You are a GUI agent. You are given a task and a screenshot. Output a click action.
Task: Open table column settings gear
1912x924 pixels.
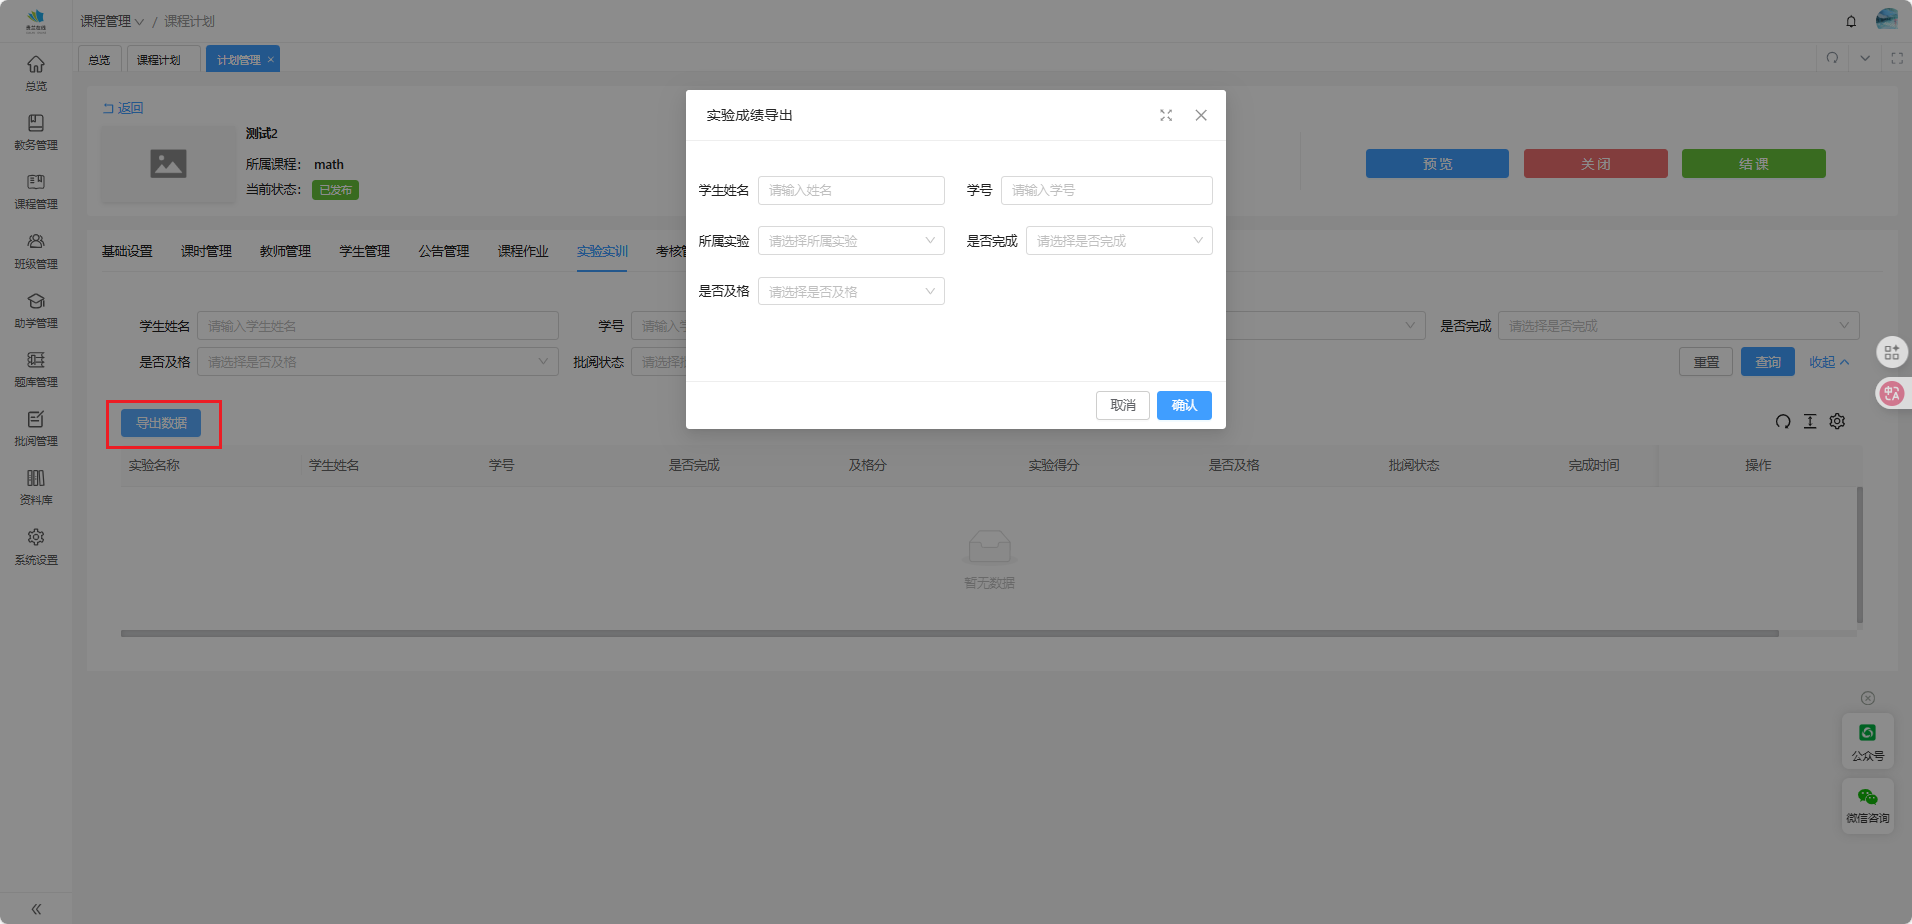pyautogui.click(x=1837, y=422)
